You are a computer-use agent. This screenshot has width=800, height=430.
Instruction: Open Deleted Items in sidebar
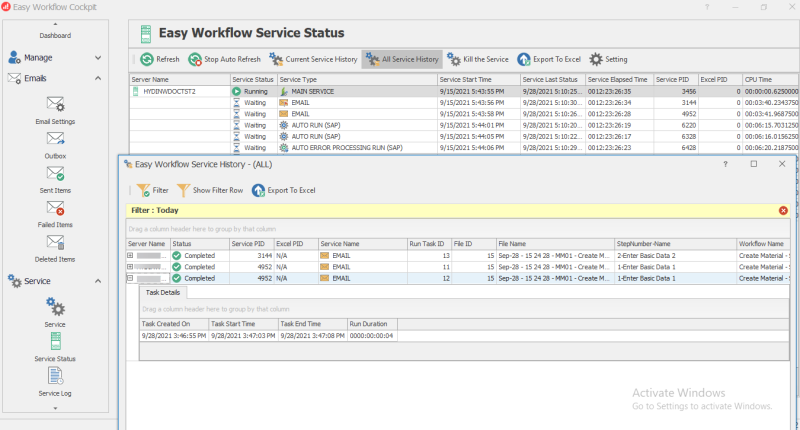55,244
